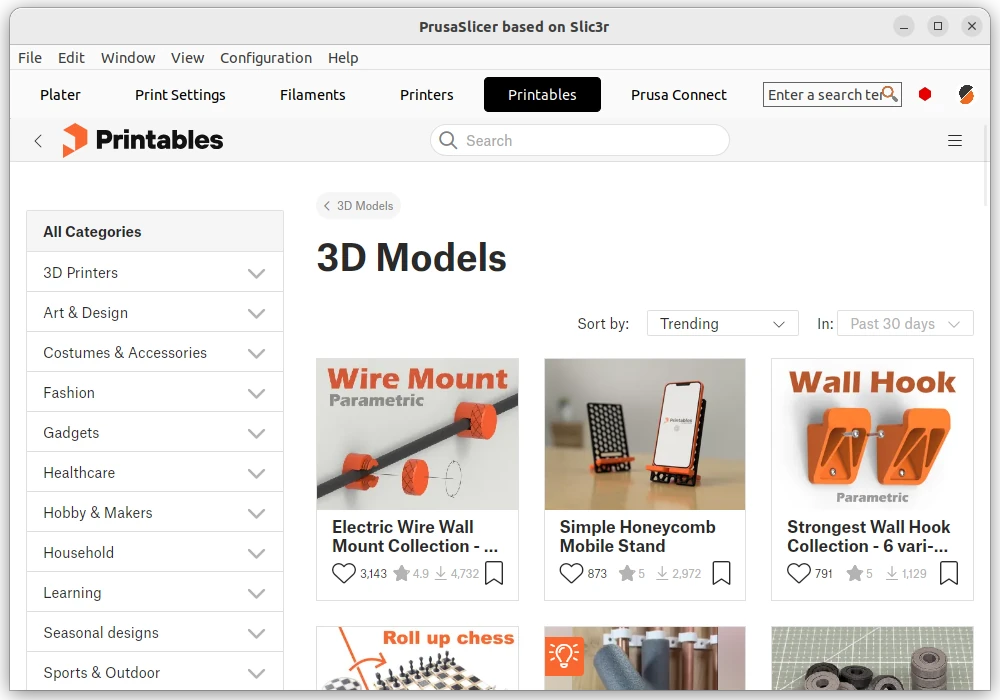Click the Printables Search field
This screenshot has height=700, width=1000.
[580, 140]
